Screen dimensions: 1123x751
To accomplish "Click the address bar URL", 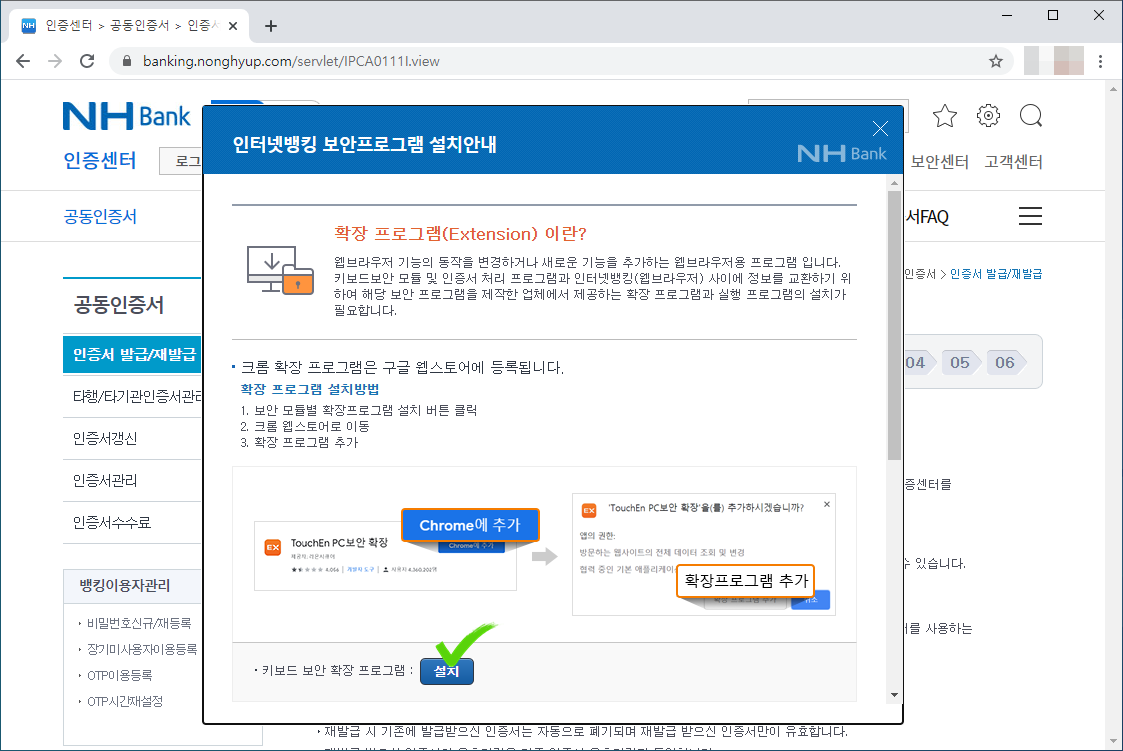I will pyautogui.click(x=291, y=61).
